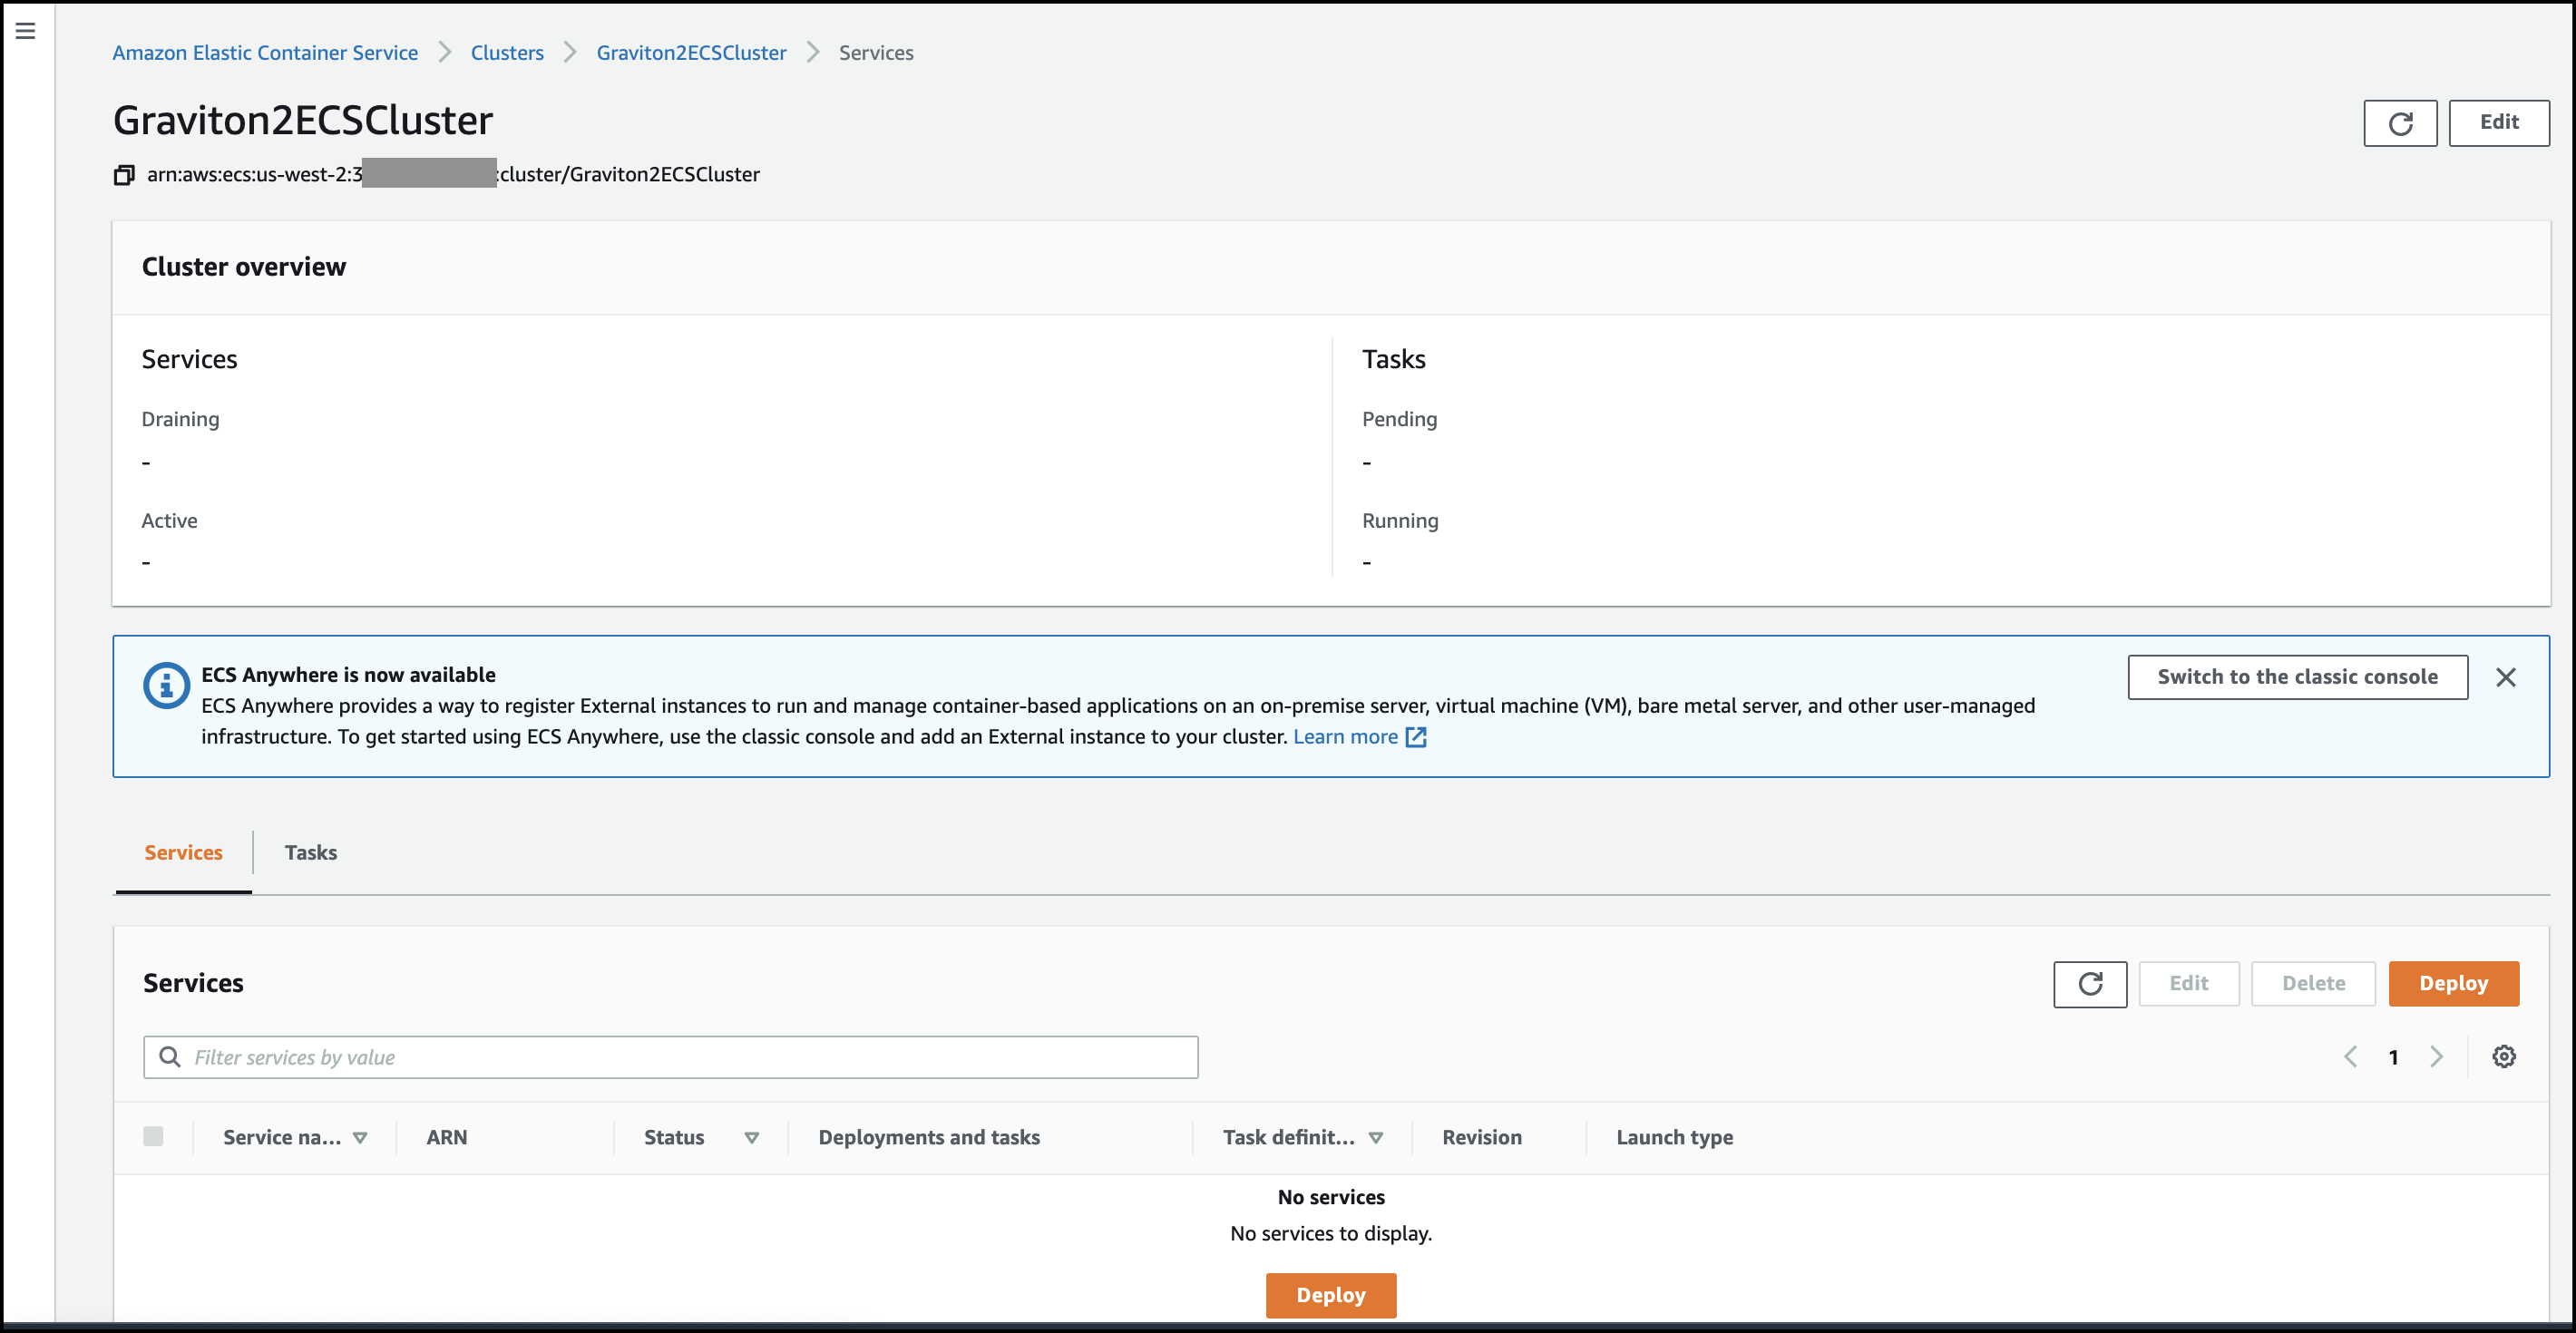Open the Graviton2ECSCluster breadcrumb link
This screenshot has width=2576, height=1333.
coord(691,53)
